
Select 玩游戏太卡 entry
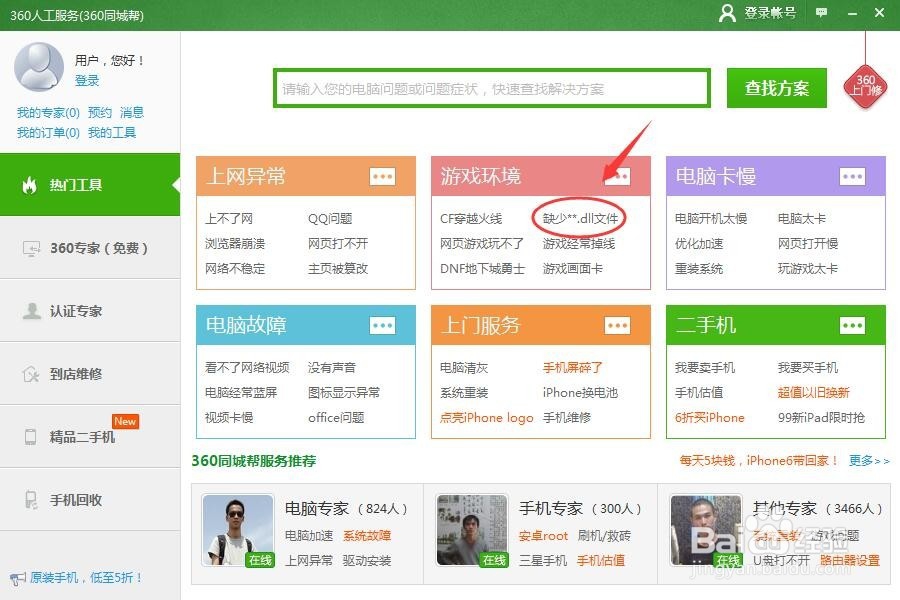808,269
